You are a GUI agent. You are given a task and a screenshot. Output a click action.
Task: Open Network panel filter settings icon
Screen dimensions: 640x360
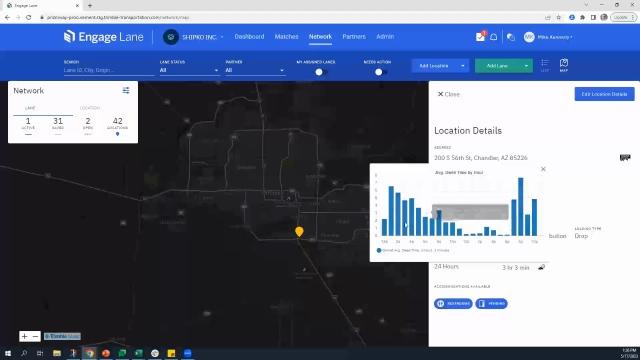pos(126,90)
